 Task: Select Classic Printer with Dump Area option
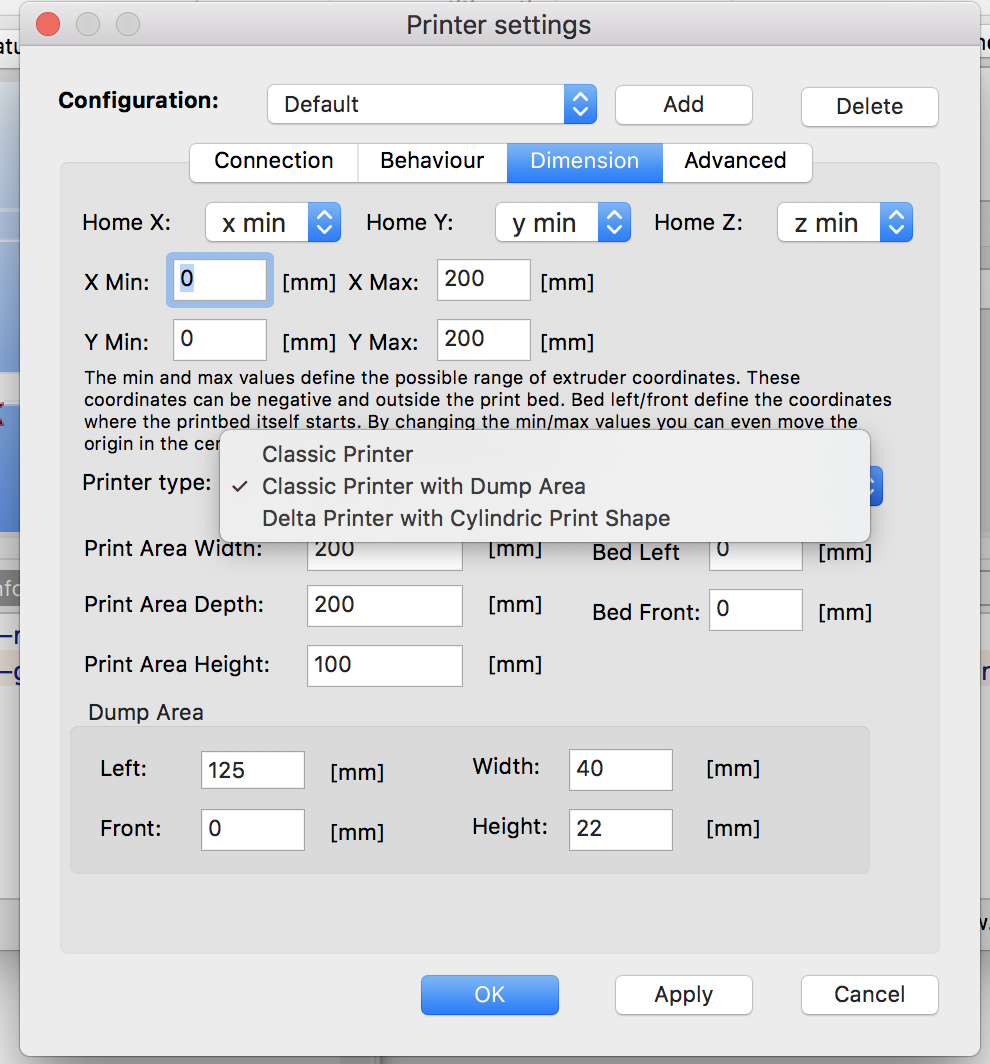pyautogui.click(x=423, y=486)
